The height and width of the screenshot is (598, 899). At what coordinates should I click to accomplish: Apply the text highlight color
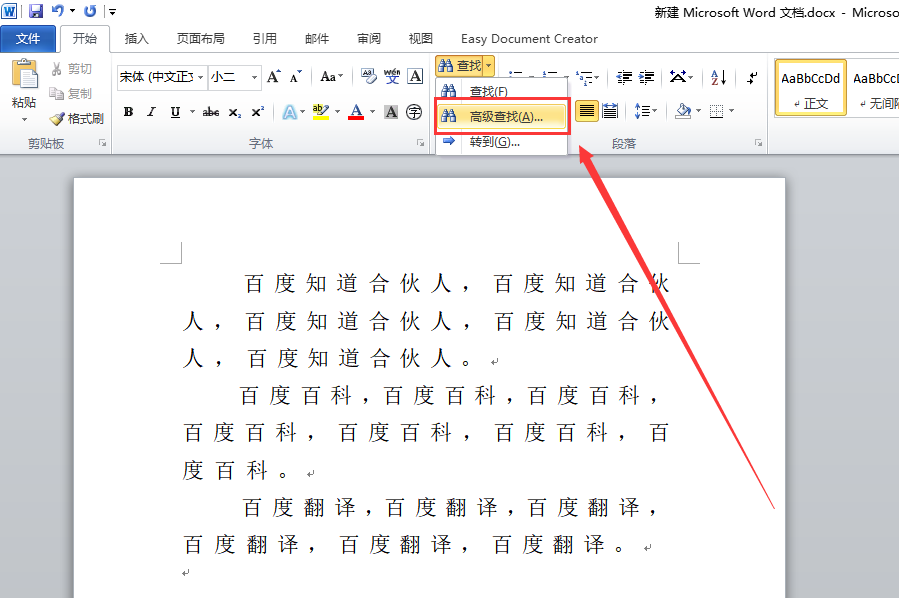click(321, 112)
